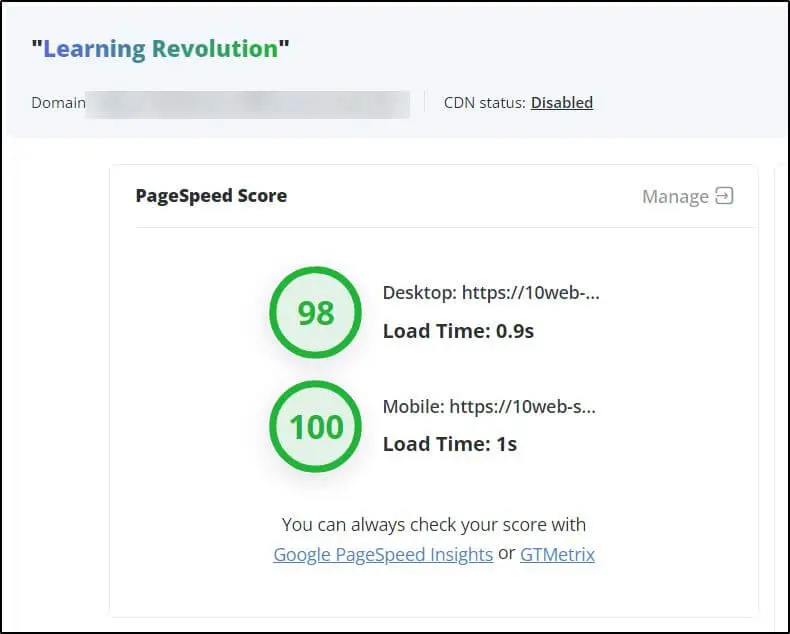
Task: Click the green 98 desktop score circle
Action: pos(316,313)
